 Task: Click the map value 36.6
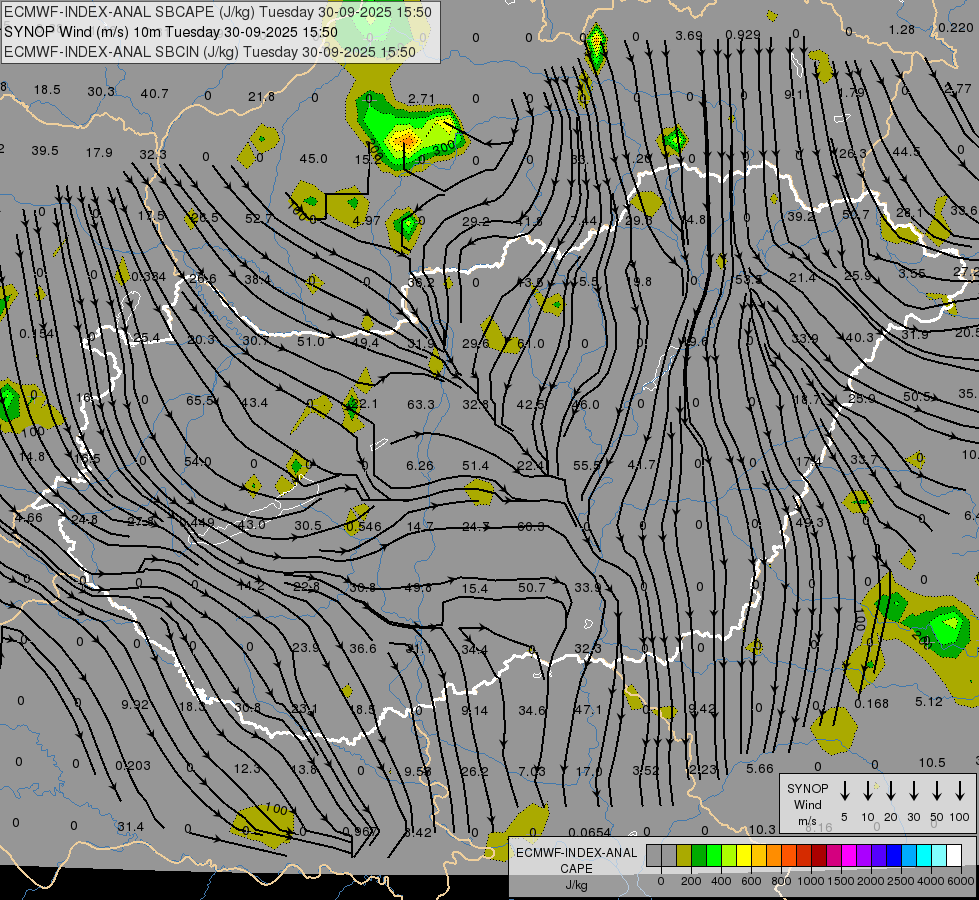(x=363, y=649)
